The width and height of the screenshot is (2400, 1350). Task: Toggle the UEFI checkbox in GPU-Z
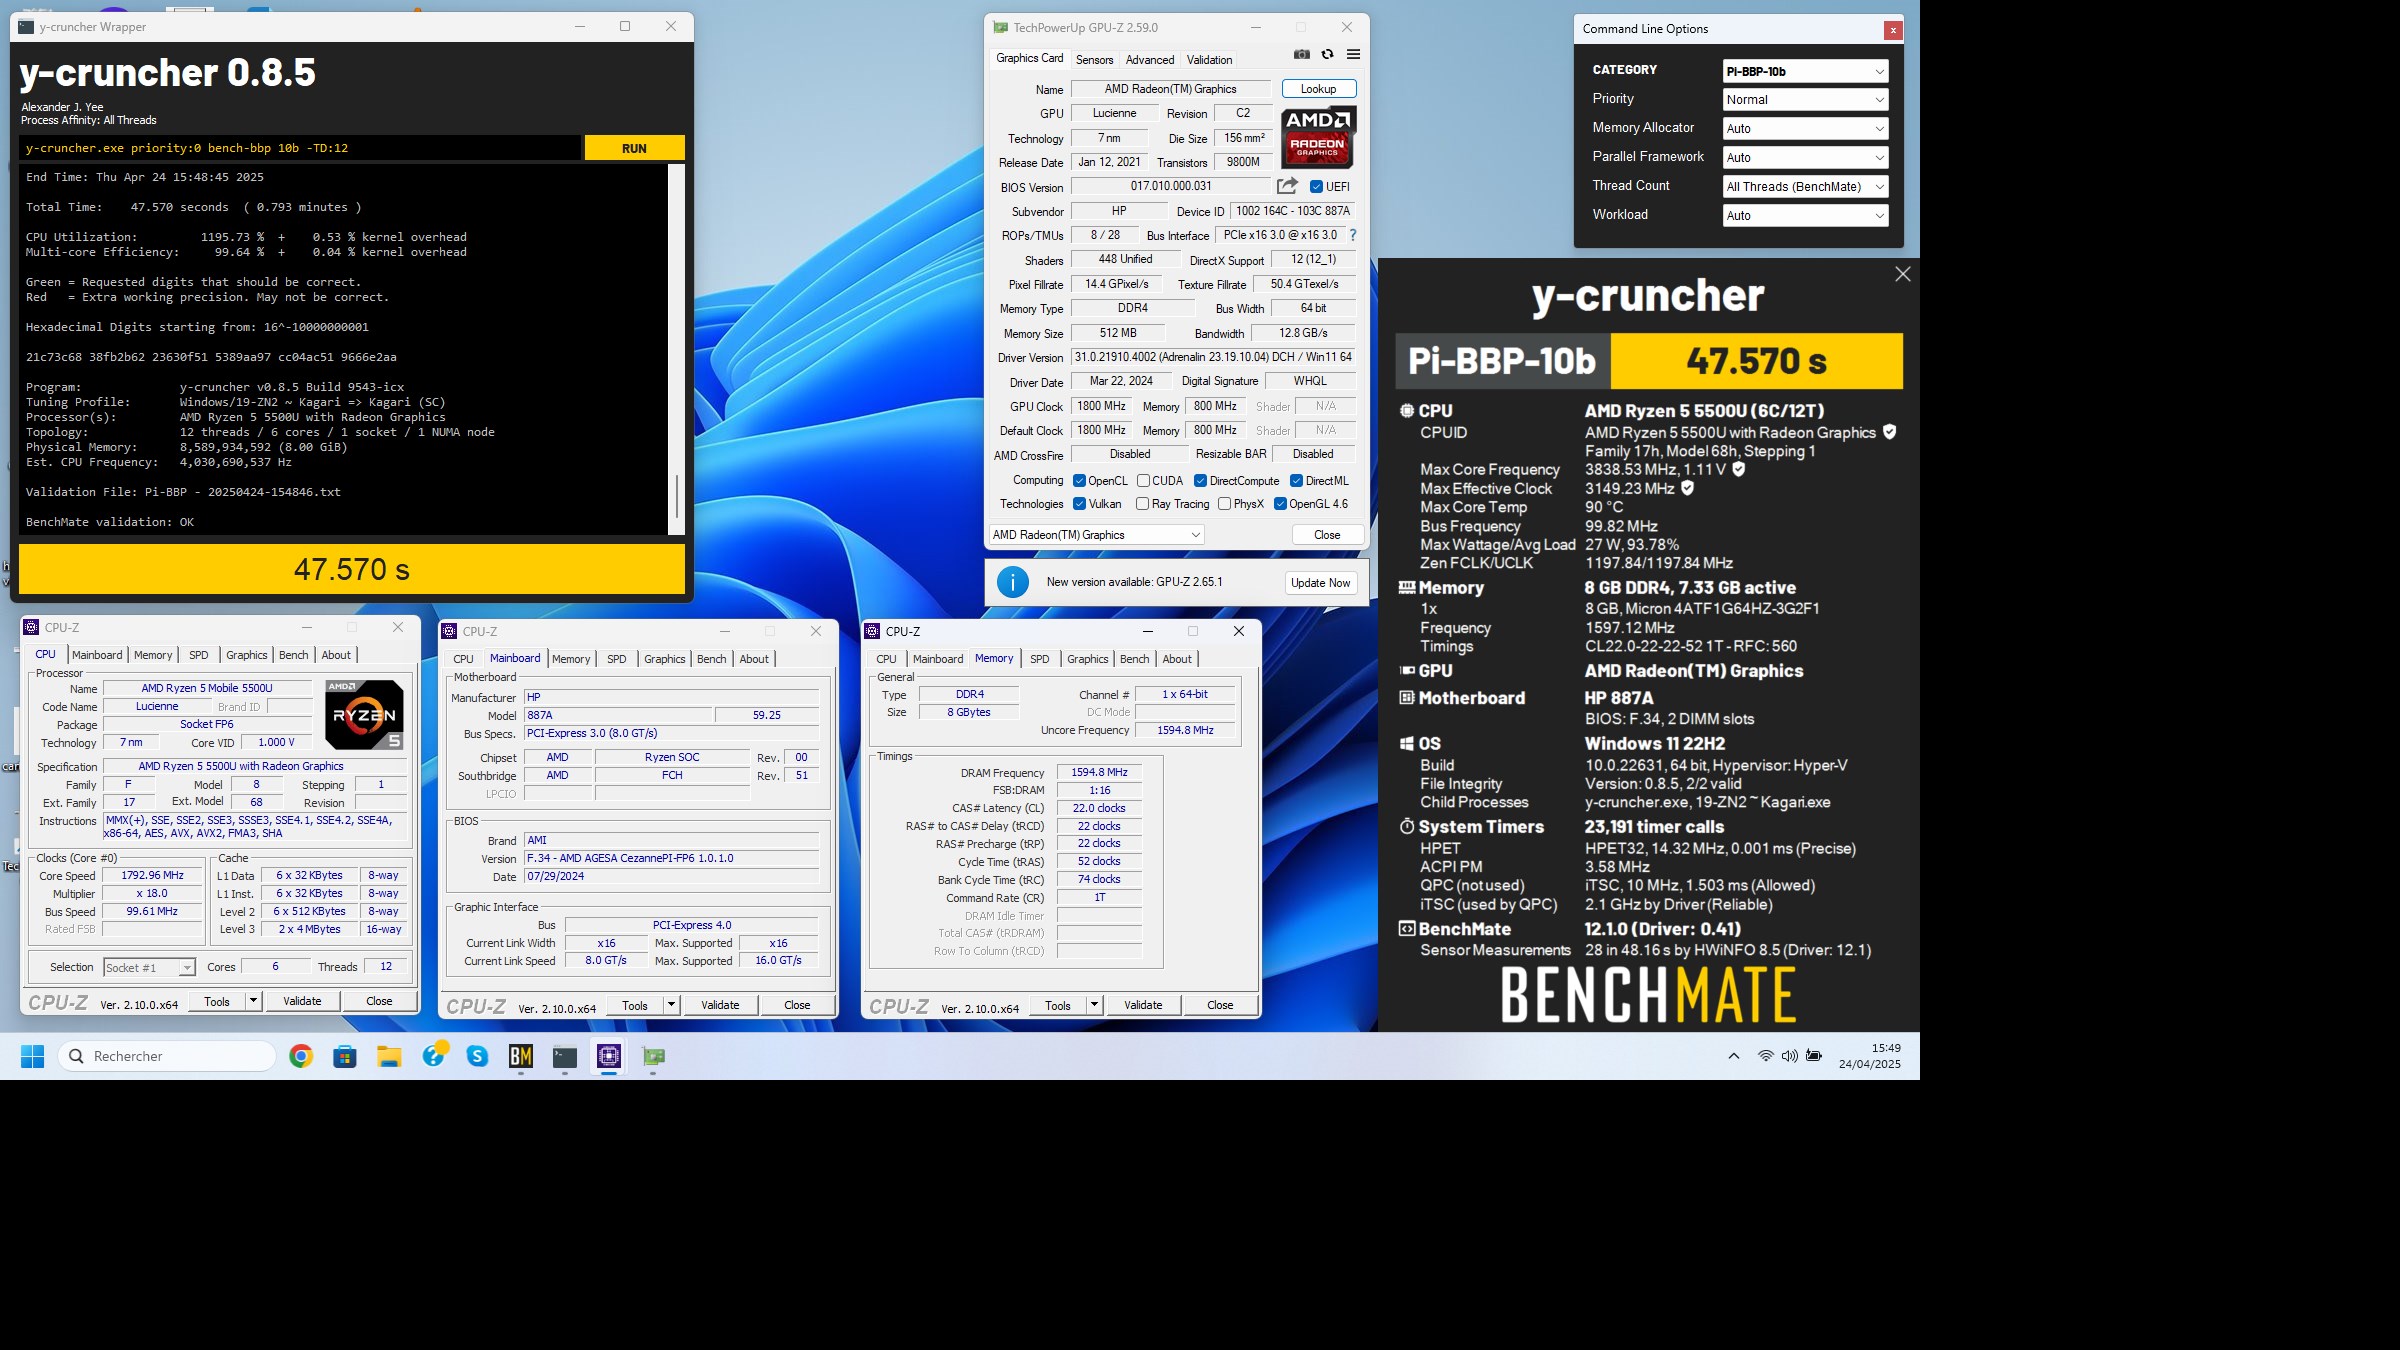point(1316,187)
